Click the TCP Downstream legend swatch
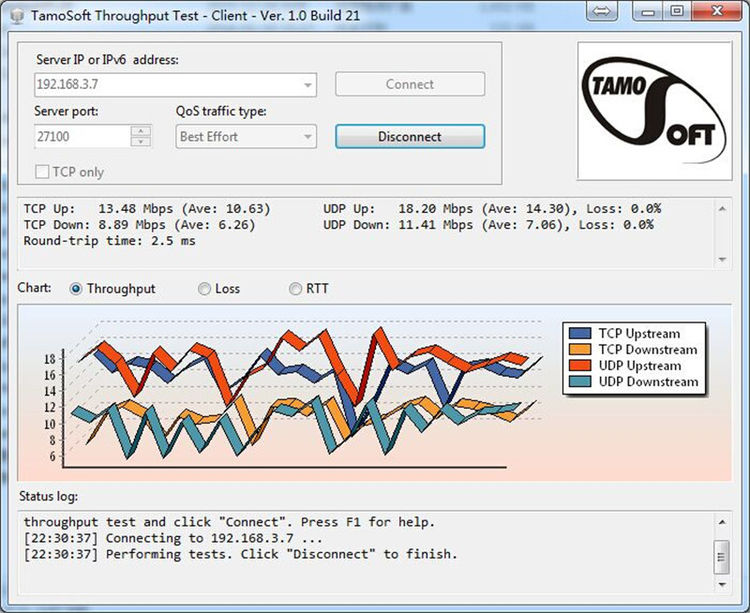The height and width of the screenshot is (613, 750). pyautogui.click(x=579, y=350)
